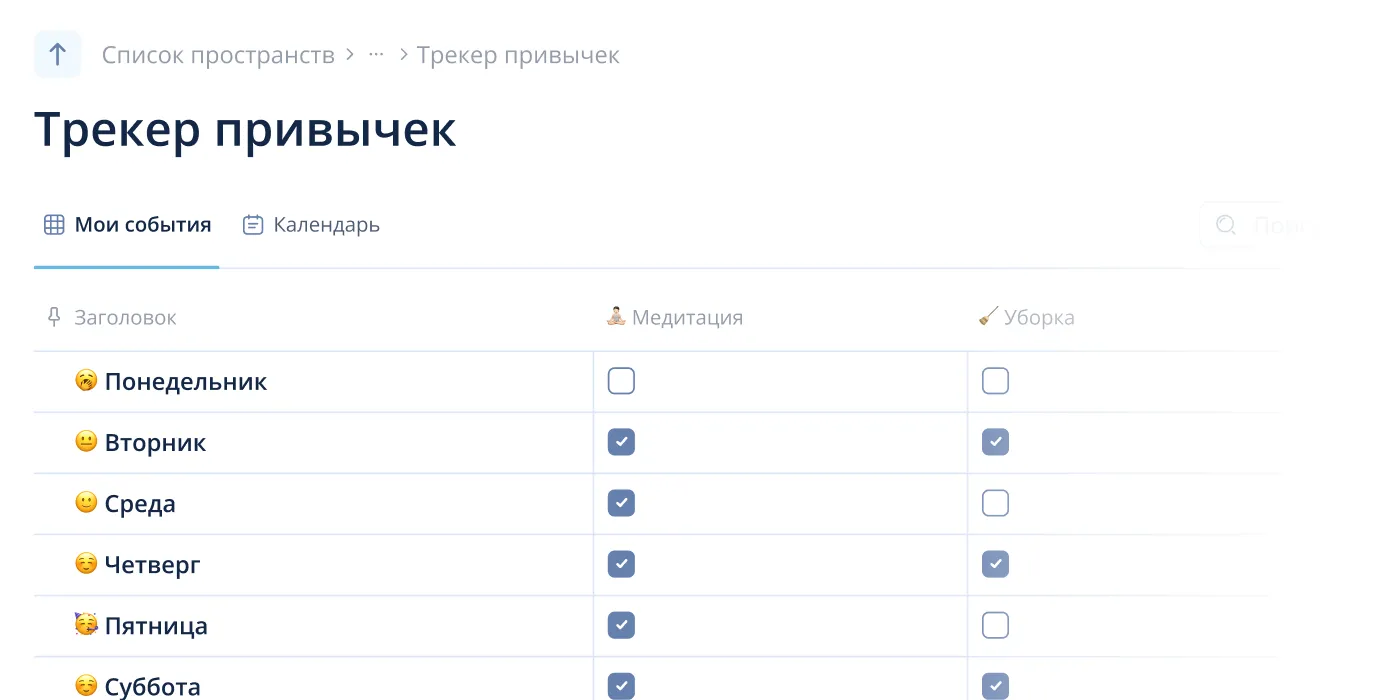Open the Трекер привычек breadcrumb link

[x=518, y=55]
